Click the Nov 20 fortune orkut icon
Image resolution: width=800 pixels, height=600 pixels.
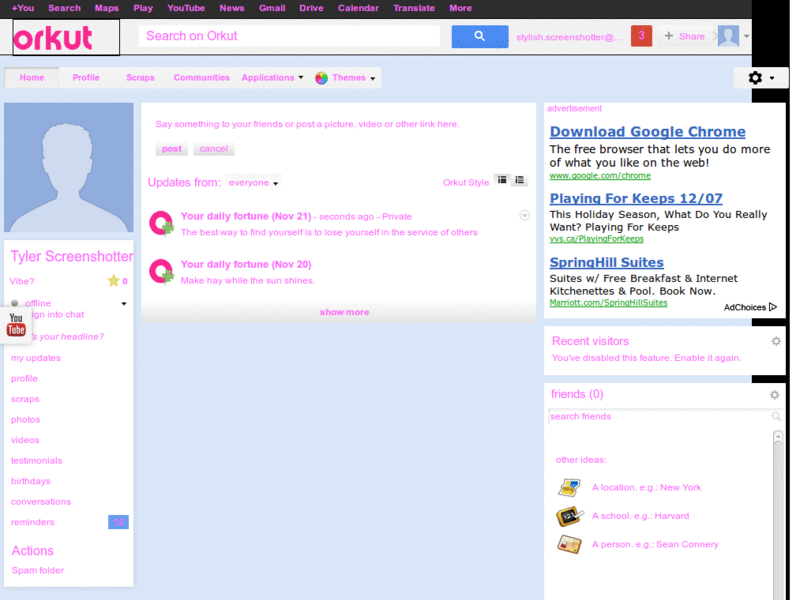161,271
